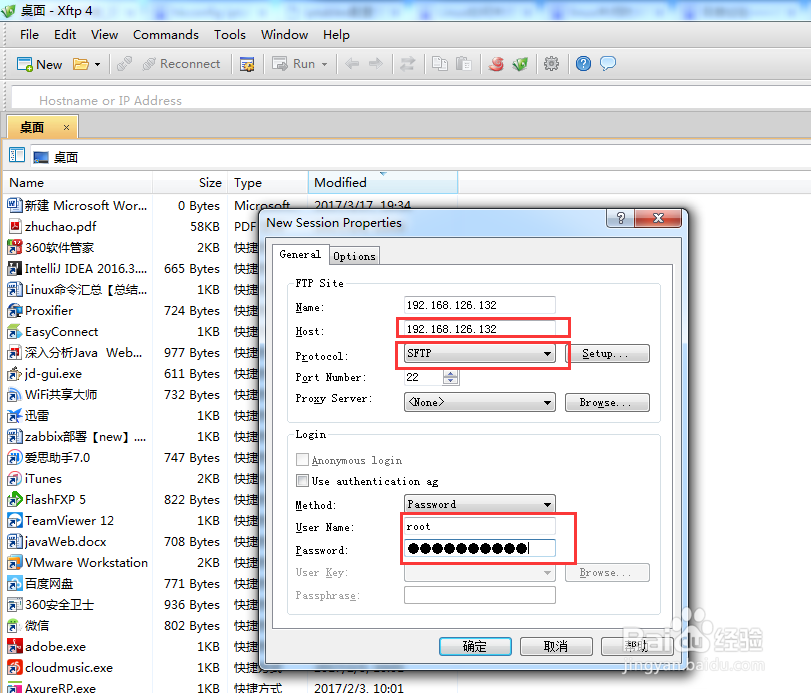Image resolution: width=811 pixels, height=693 pixels.
Task: Toggle Use authentication agent checkbox
Action: [x=303, y=481]
